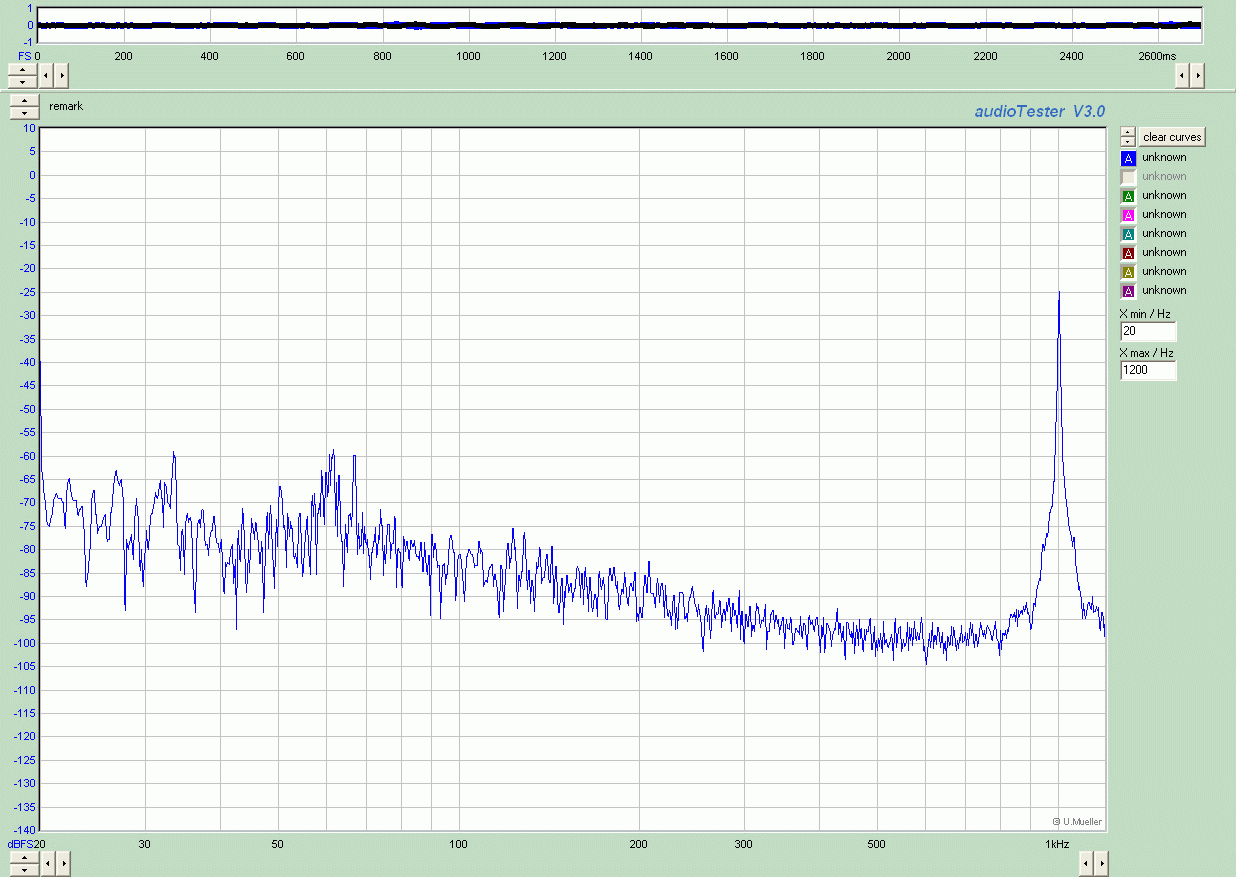1236x877 pixels.
Task: Click the X min / Hz input field
Action: pos(1148,331)
